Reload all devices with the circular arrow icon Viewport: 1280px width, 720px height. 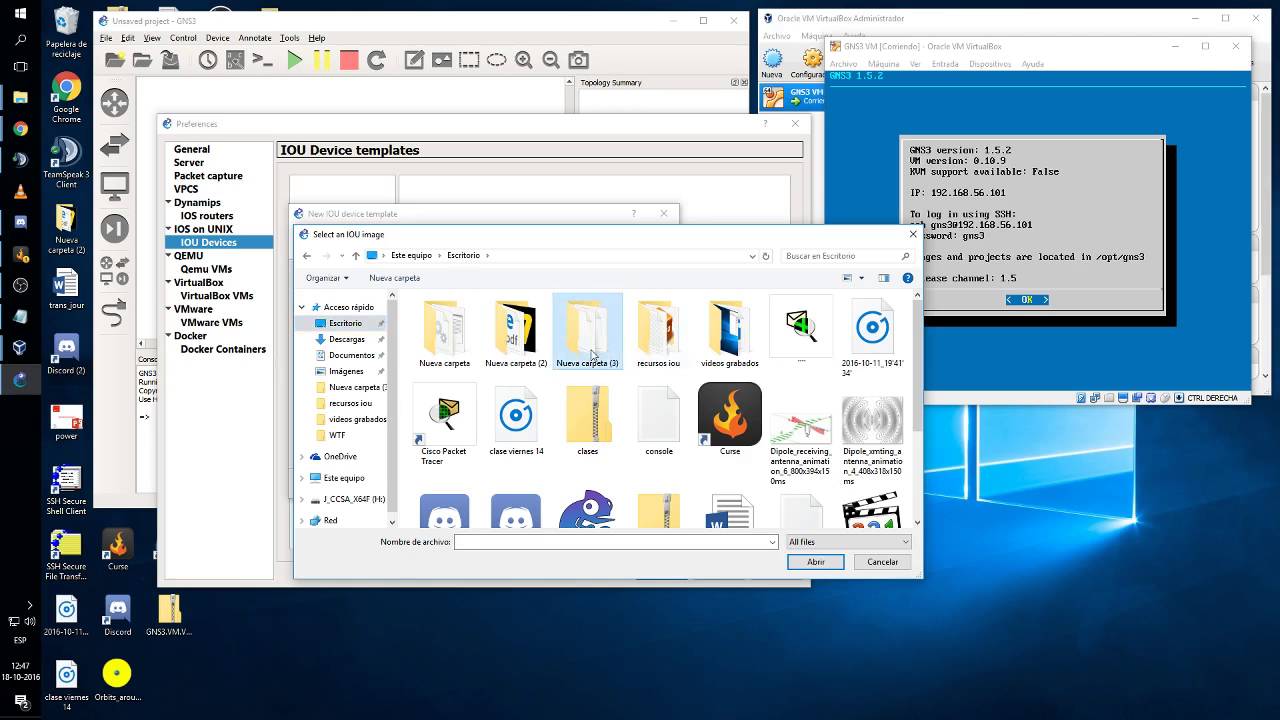coord(376,60)
